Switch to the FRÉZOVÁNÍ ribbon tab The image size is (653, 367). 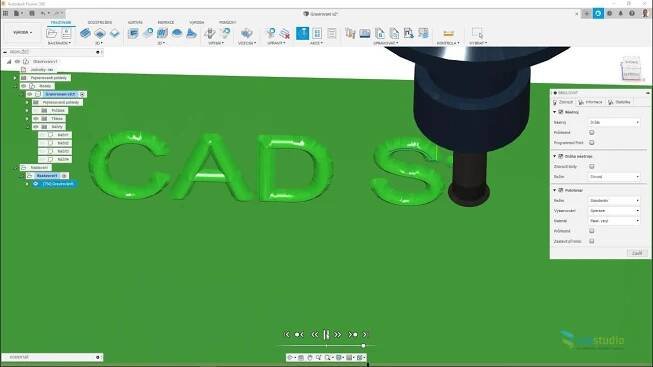pos(61,22)
